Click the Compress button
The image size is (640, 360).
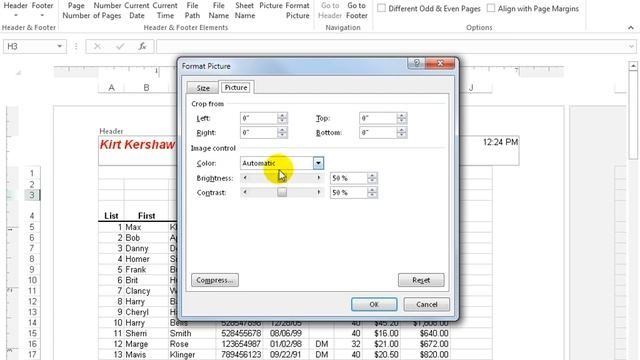click(x=215, y=280)
